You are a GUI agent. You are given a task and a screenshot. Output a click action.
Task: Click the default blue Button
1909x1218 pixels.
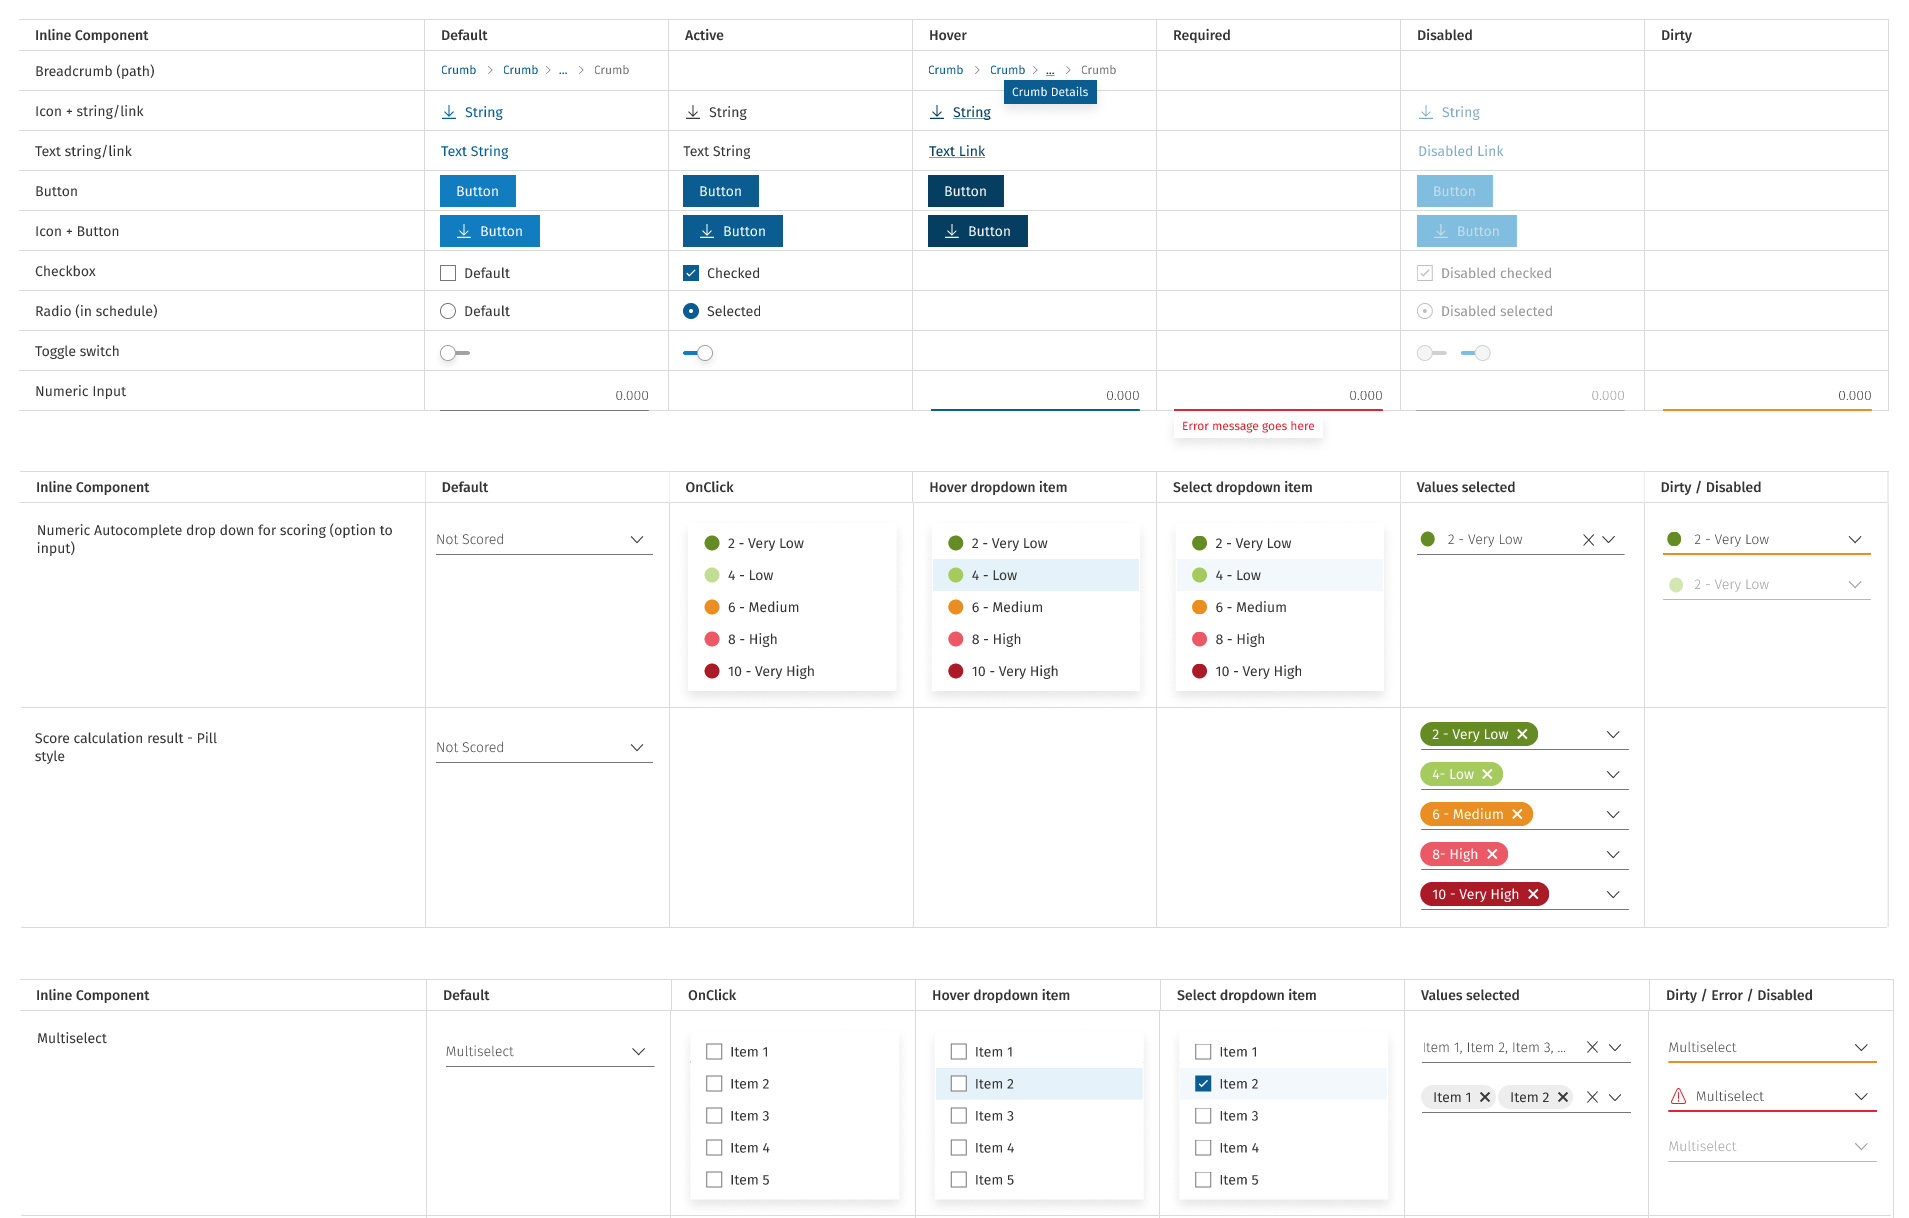(477, 191)
